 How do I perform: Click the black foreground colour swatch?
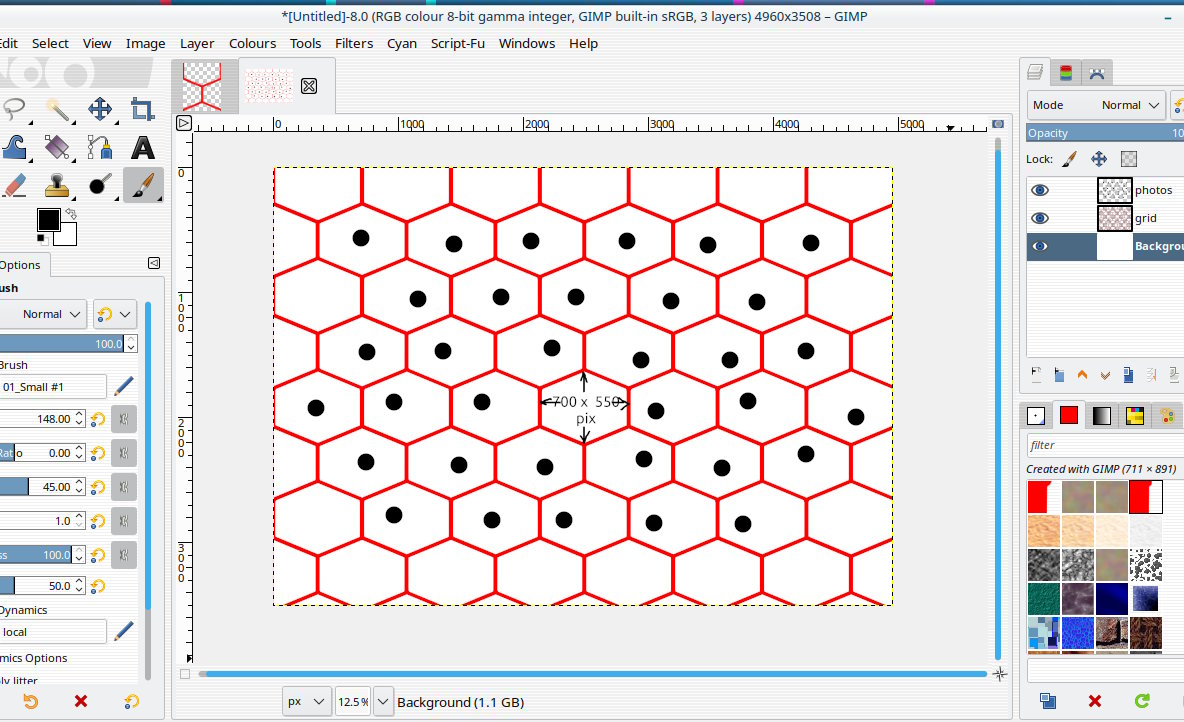tap(48, 220)
